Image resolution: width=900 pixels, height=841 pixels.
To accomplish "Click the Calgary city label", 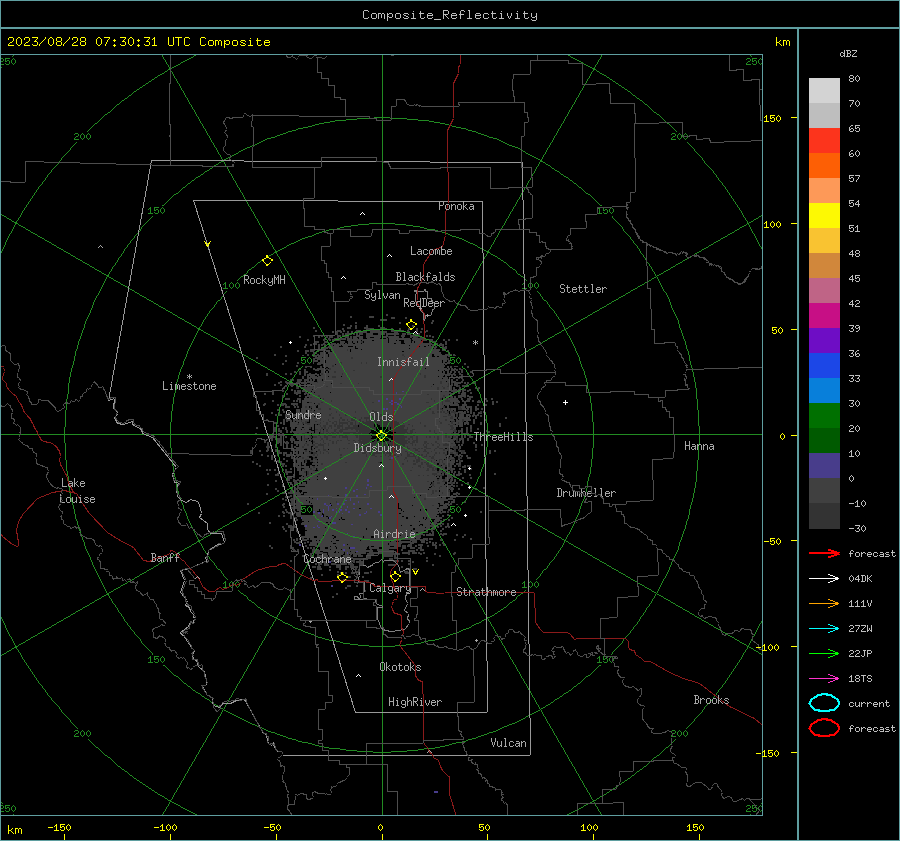I will point(390,588).
